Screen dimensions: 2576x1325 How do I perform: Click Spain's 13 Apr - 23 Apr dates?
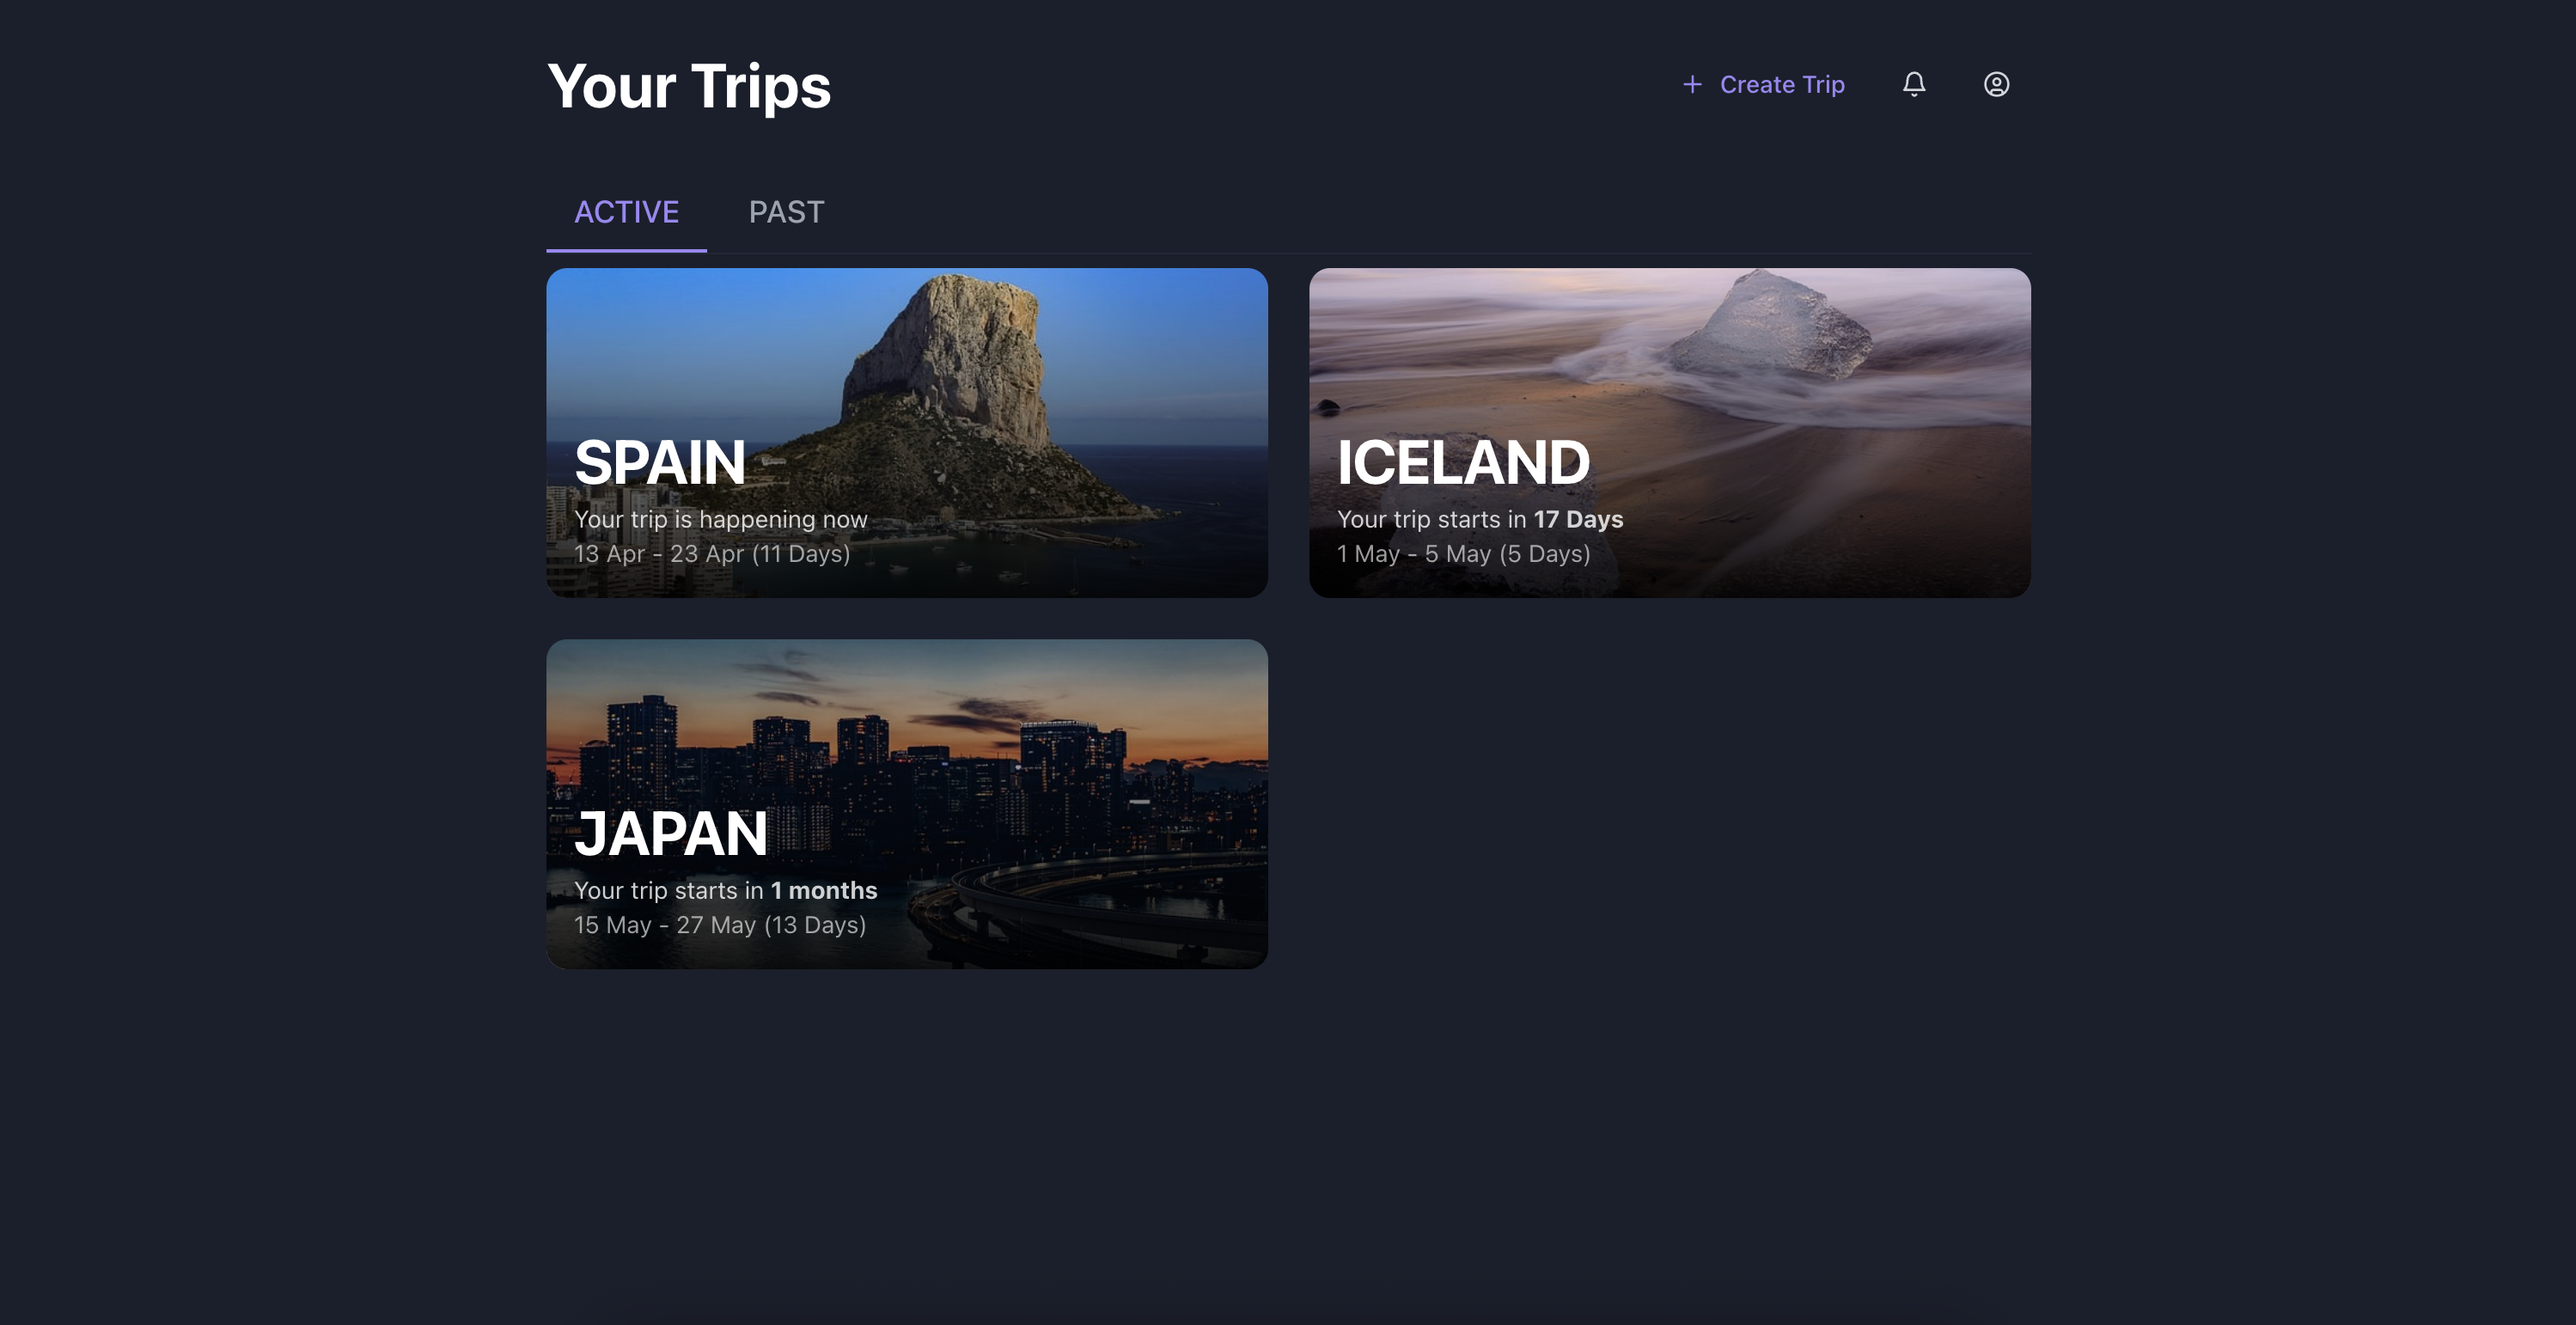[x=711, y=554]
